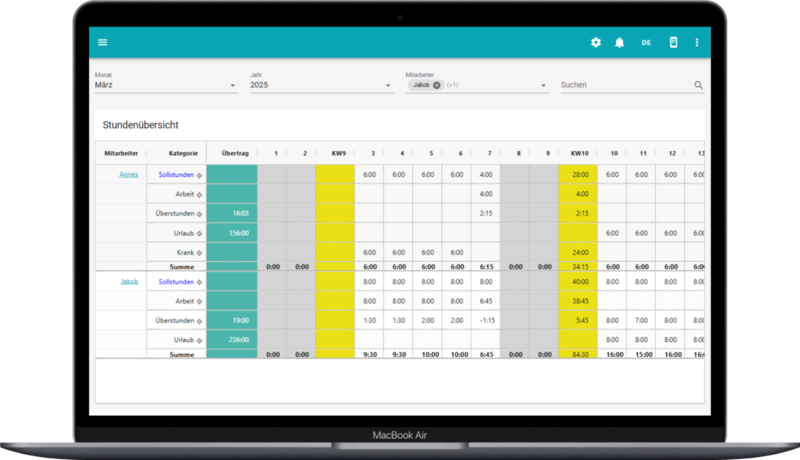Open the Jahr 2025 dropdown

(x=388, y=86)
